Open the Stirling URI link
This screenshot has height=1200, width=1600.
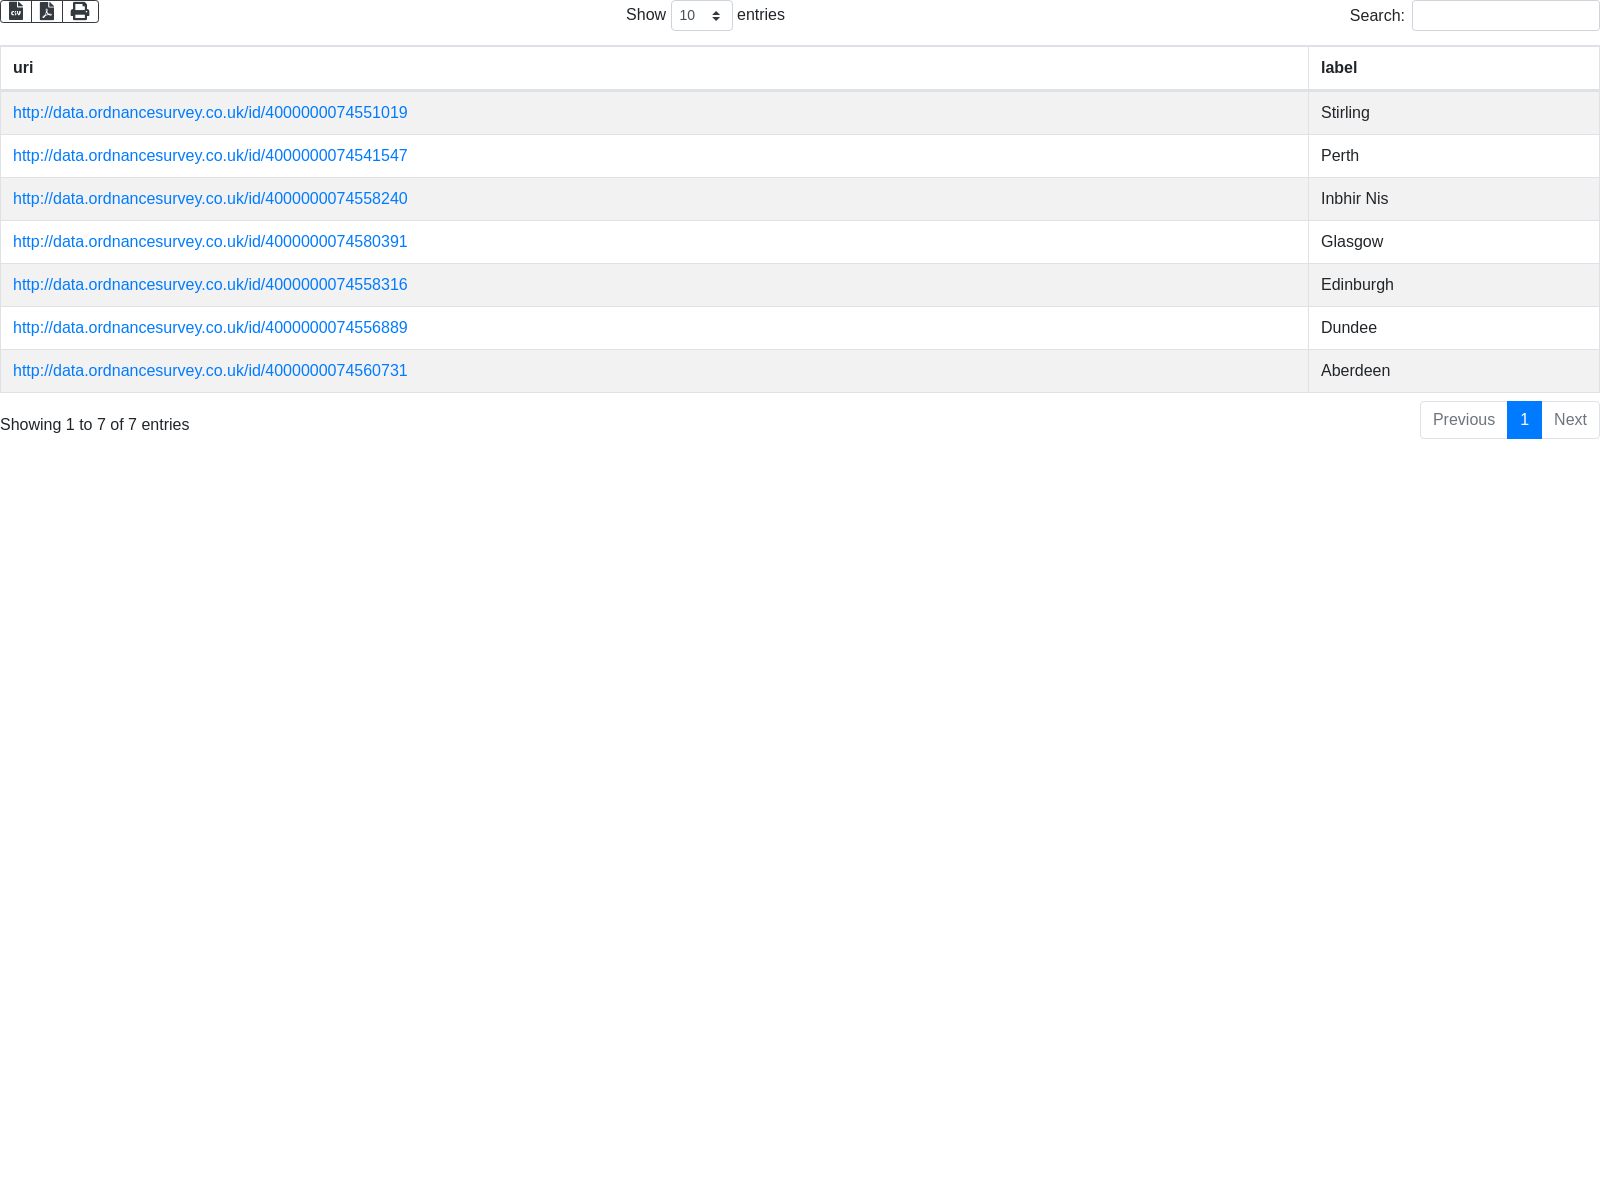point(210,113)
